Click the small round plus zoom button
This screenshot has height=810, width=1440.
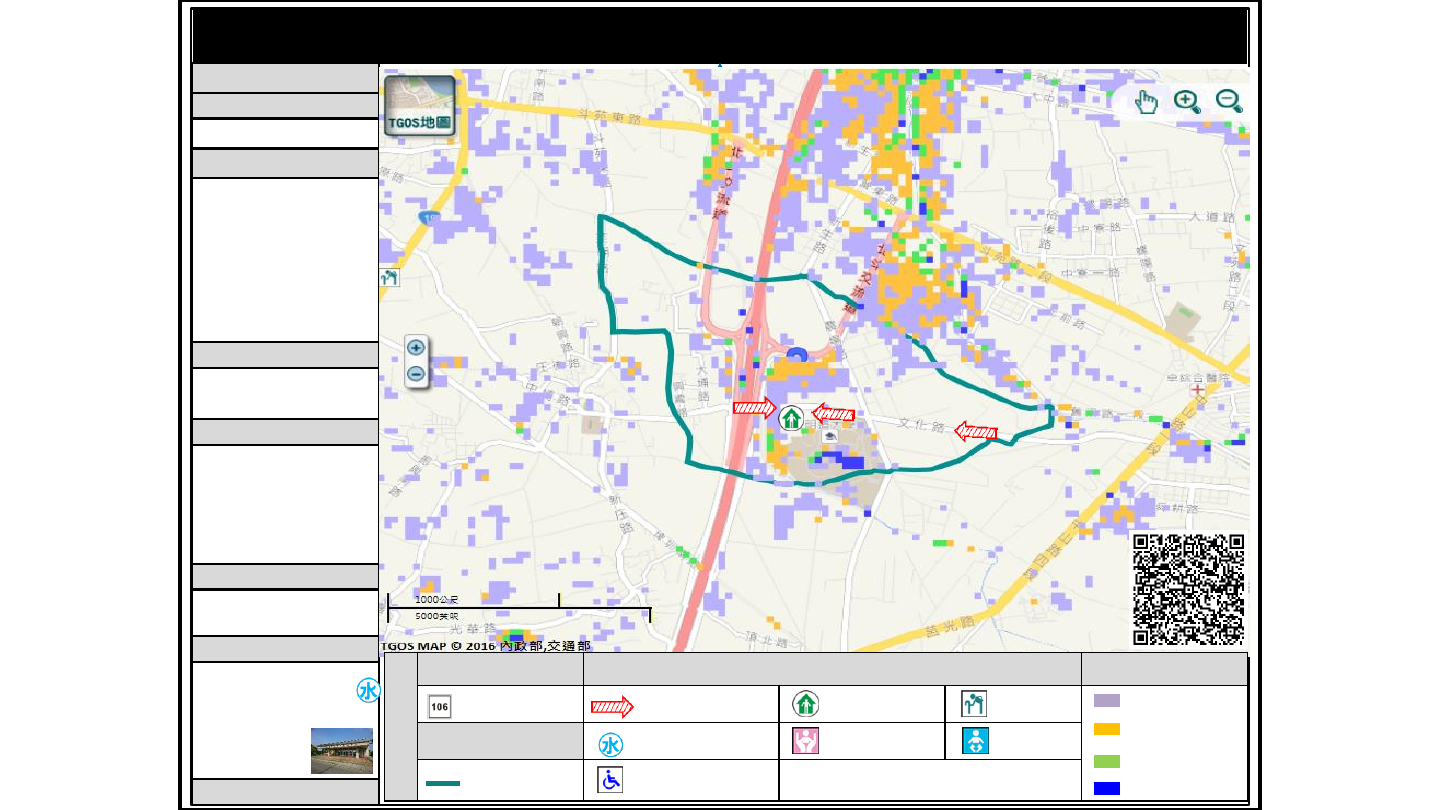[x=416, y=348]
